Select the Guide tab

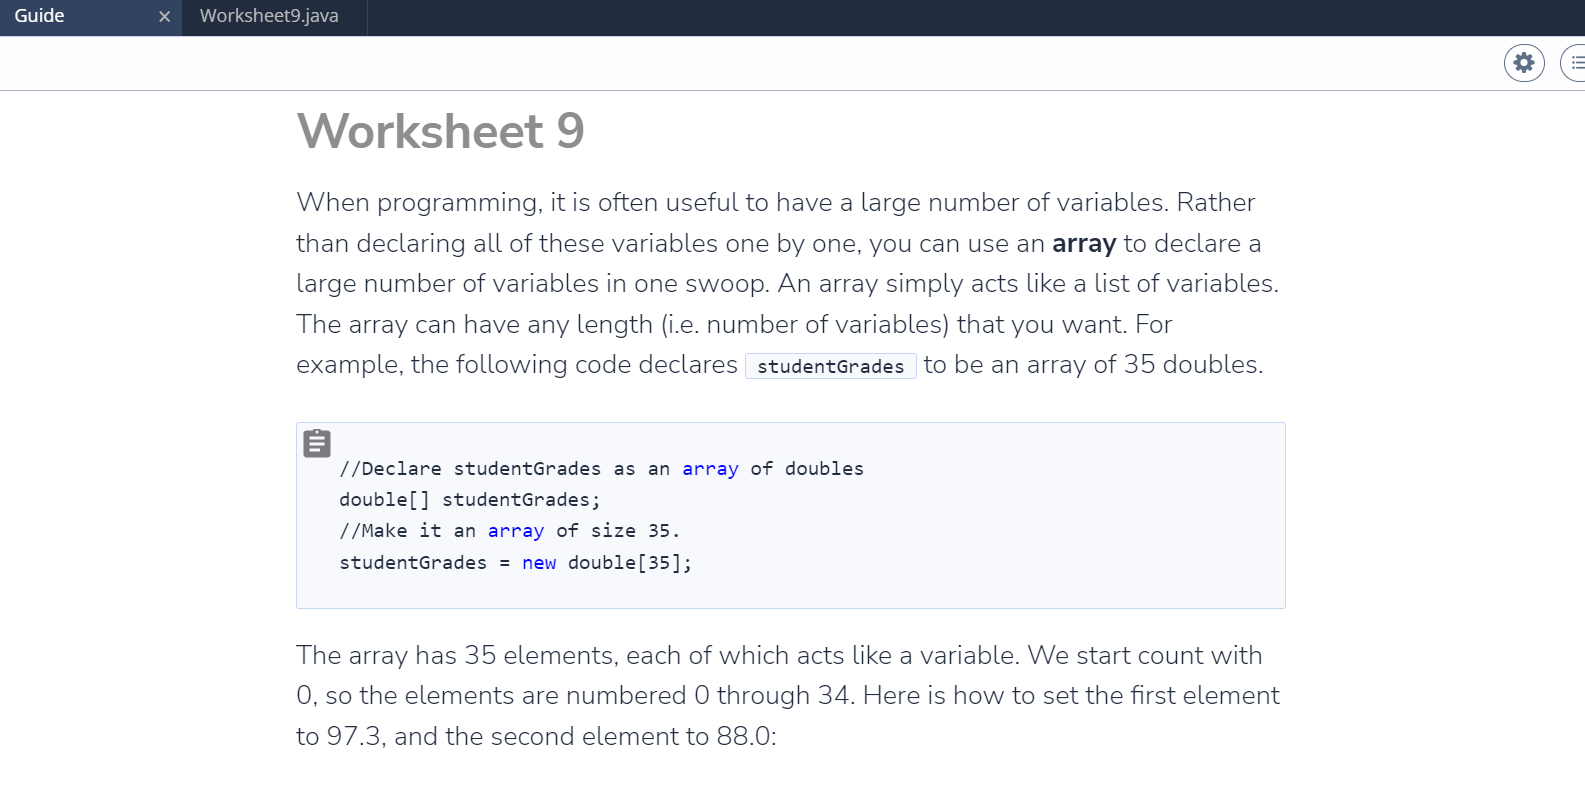pos(40,16)
